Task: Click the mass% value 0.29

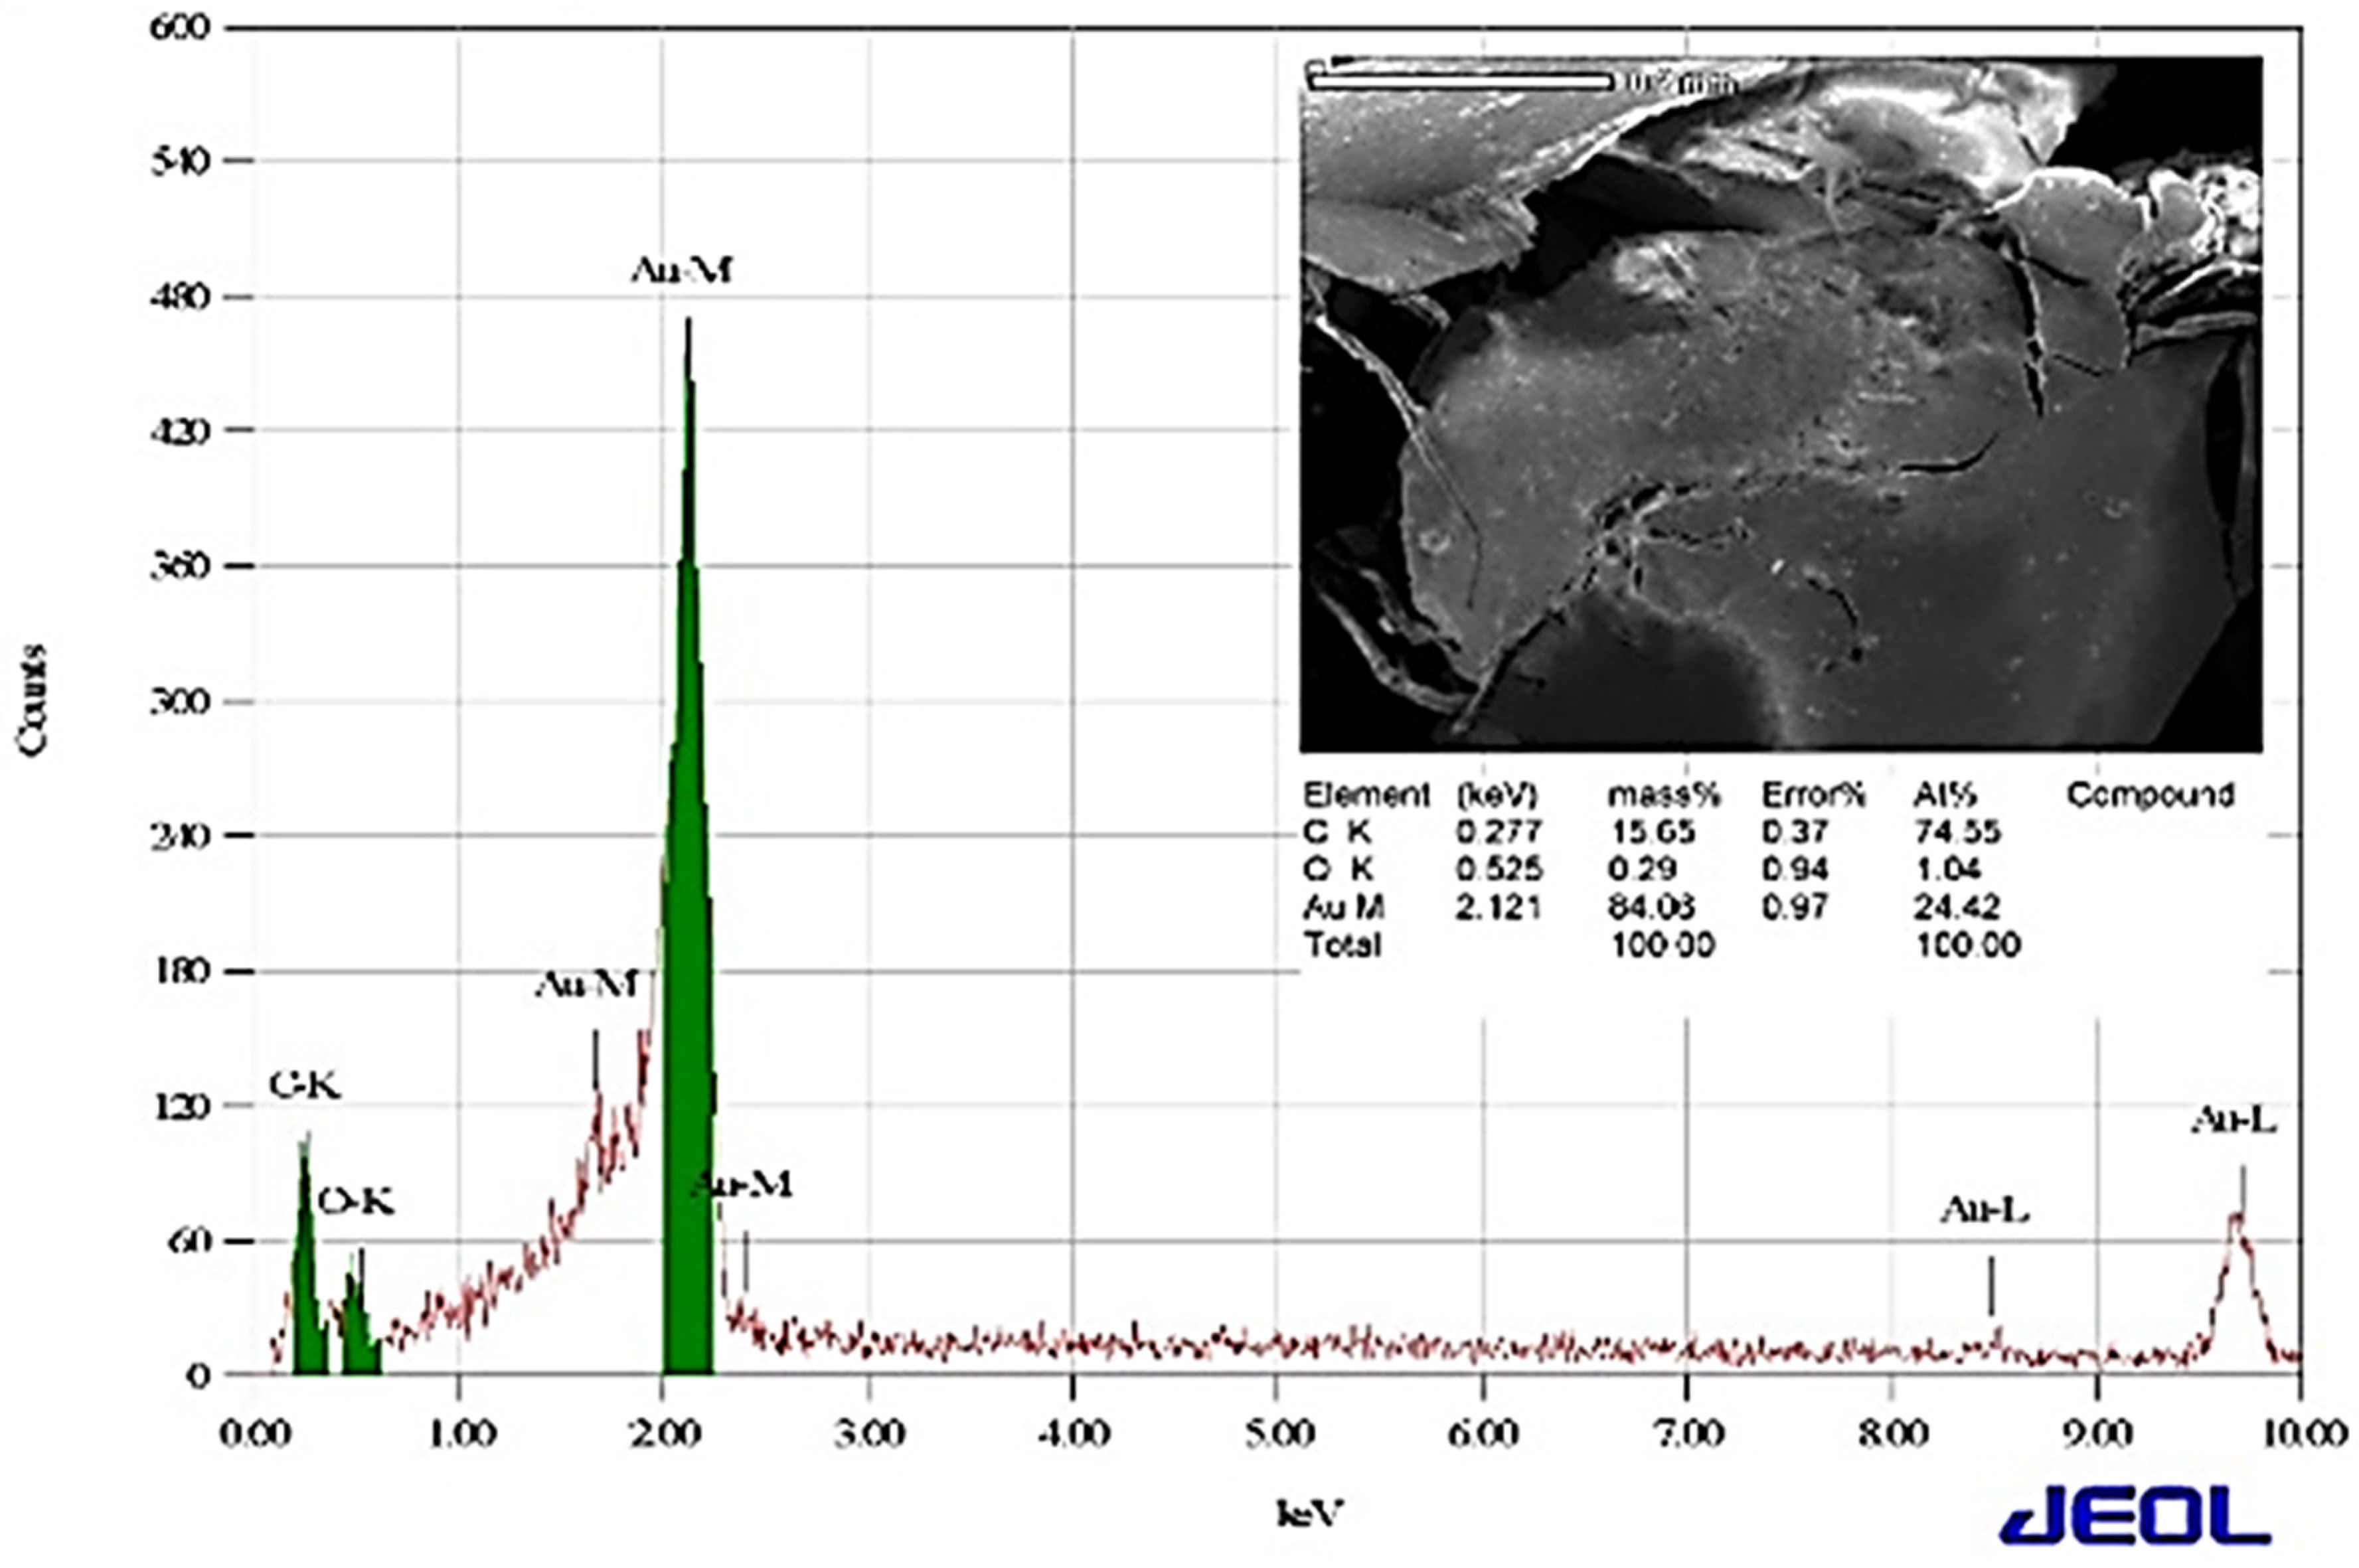Action: tap(1643, 869)
